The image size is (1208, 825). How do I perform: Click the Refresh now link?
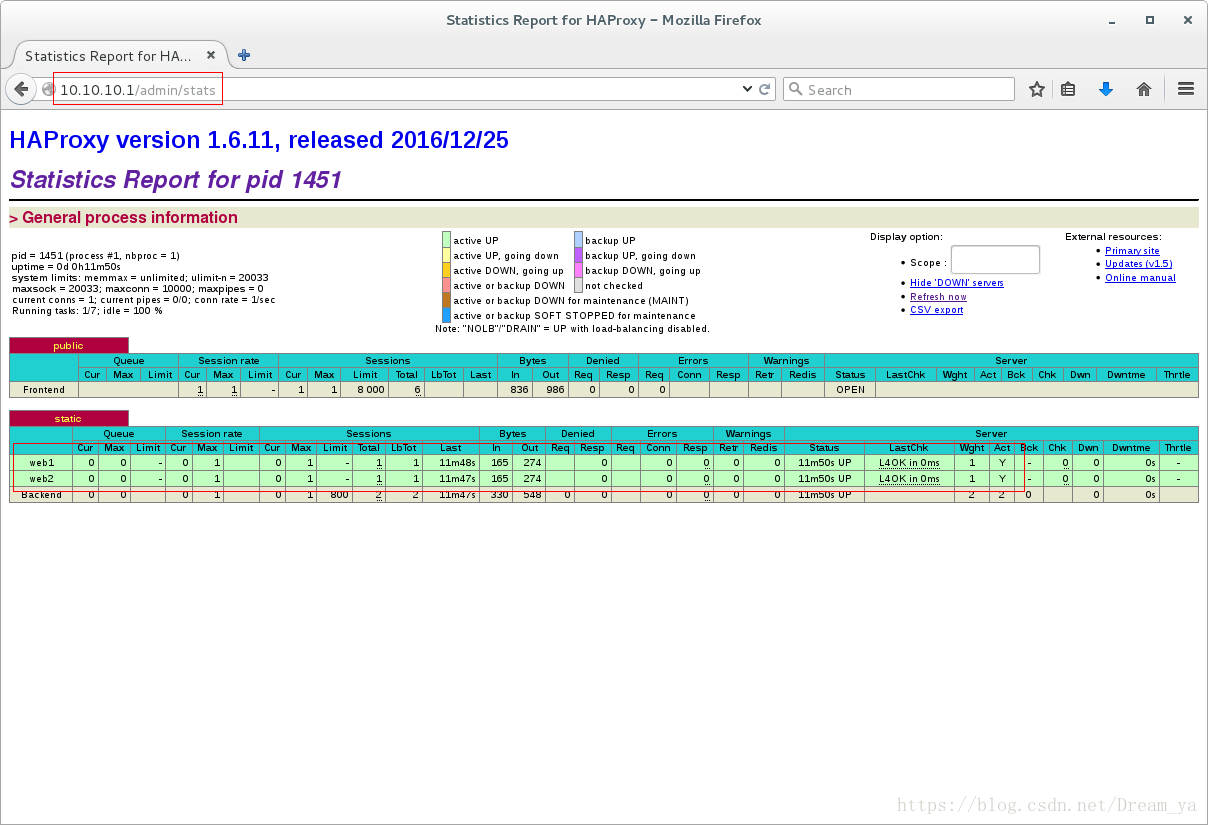click(x=938, y=296)
